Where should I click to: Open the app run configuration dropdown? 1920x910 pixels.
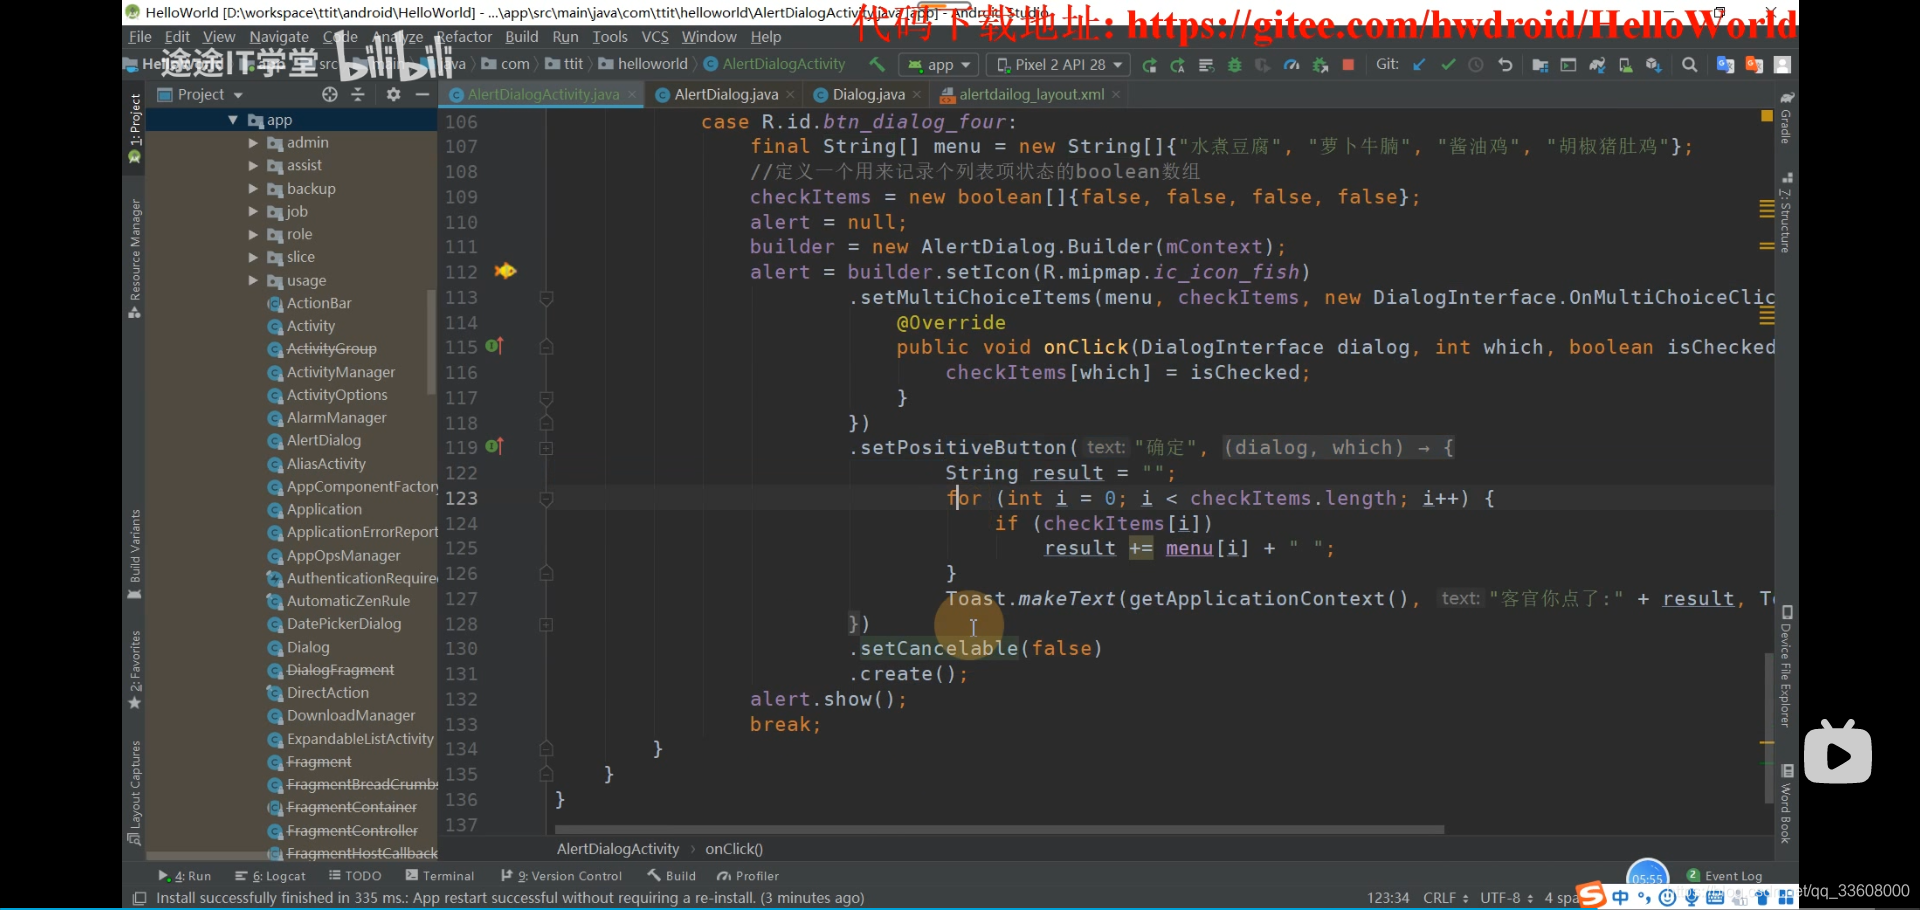(938, 64)
